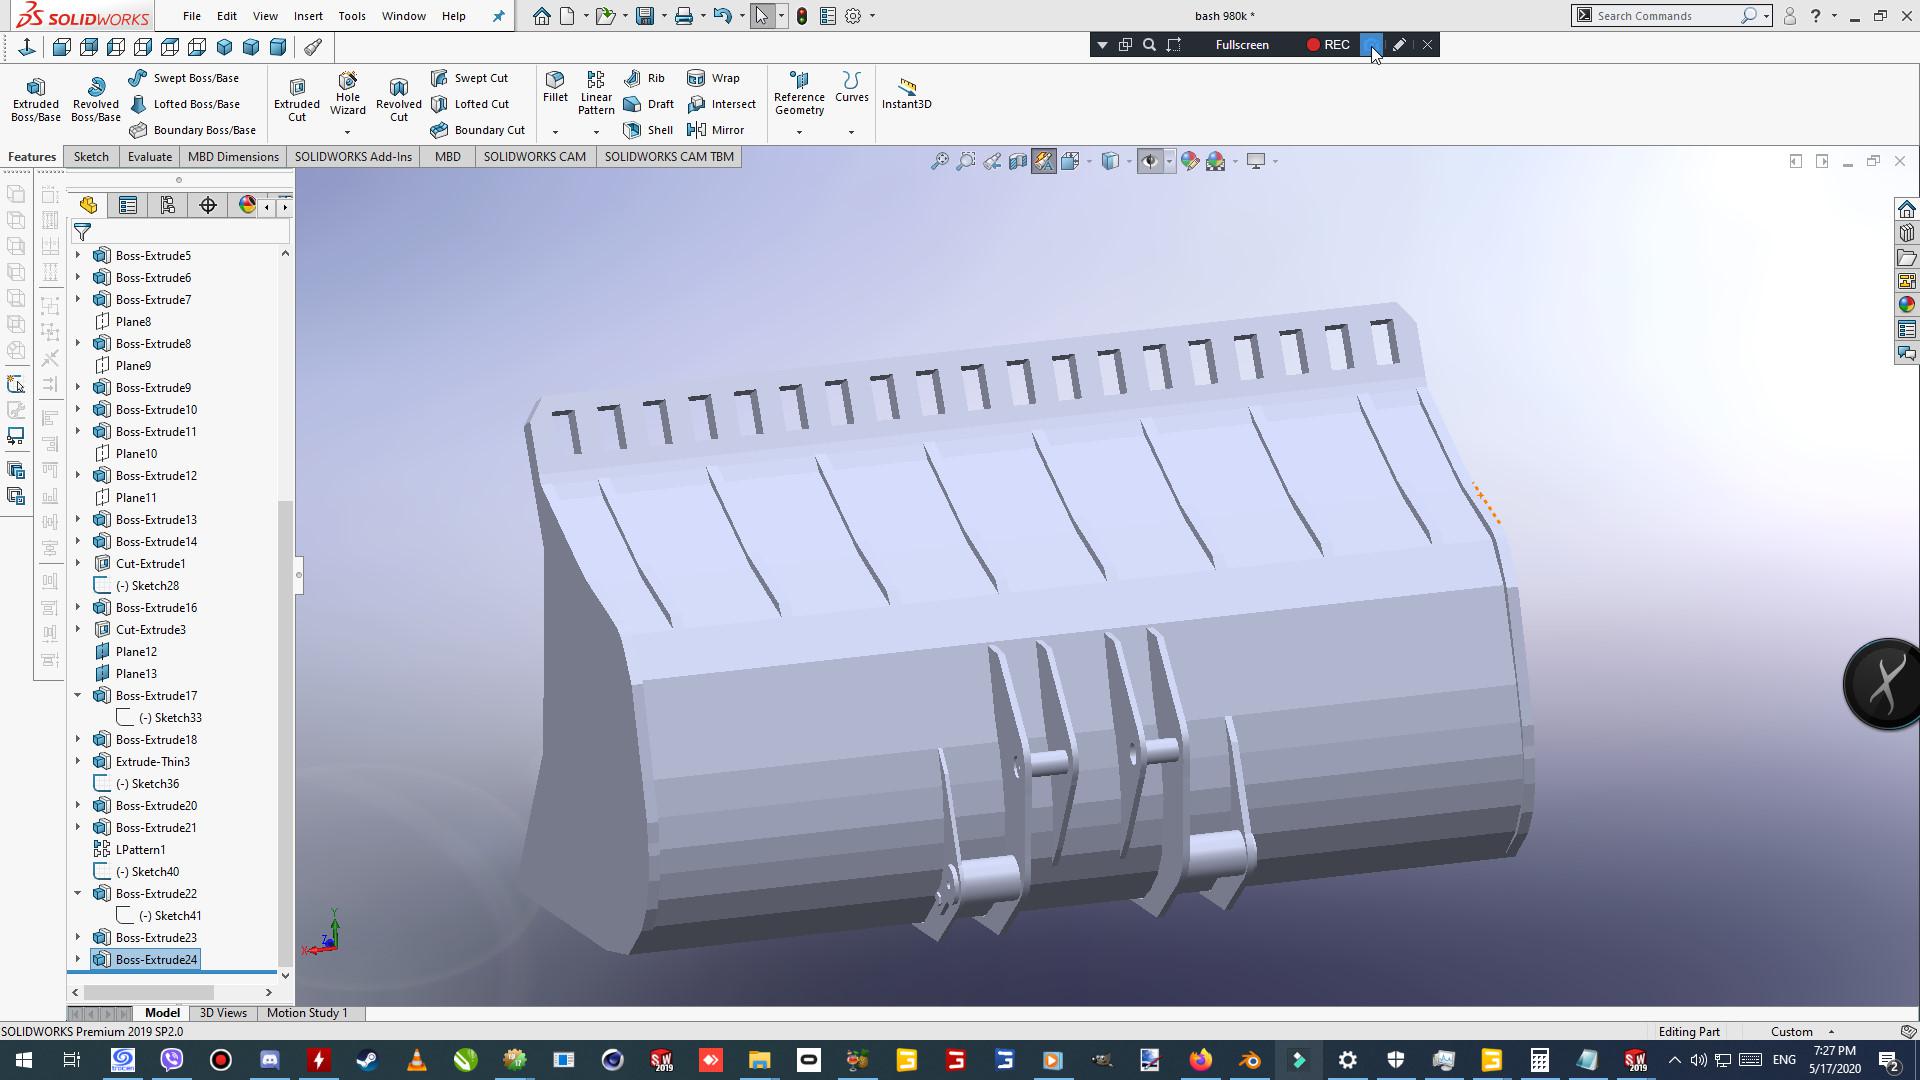Image resolution: width=1920 pixels, height=1080 pixels.
Task: Open the Motion Study 1 tab
Action: [x=307, y=1013]
